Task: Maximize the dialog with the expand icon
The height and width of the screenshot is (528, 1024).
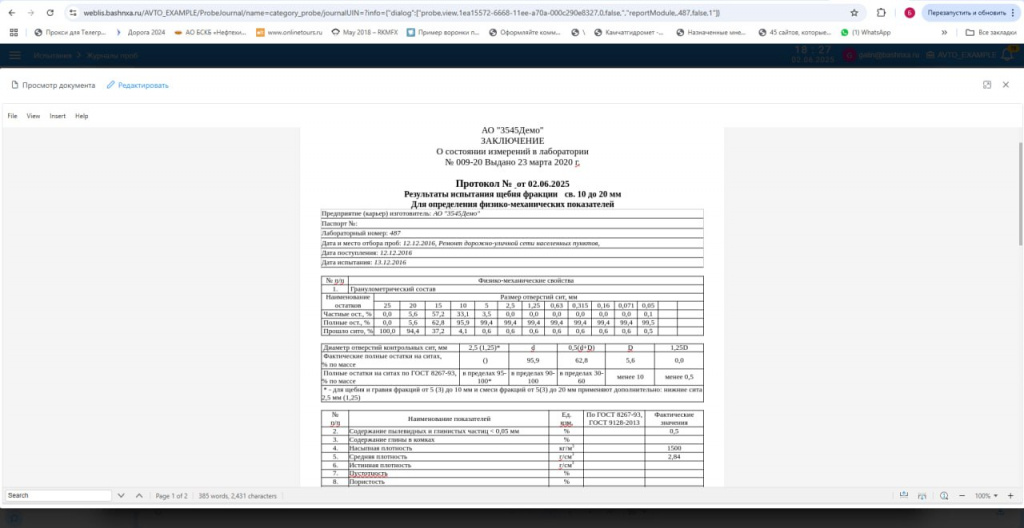Action: pyautogui.click(x=987, y=85)
